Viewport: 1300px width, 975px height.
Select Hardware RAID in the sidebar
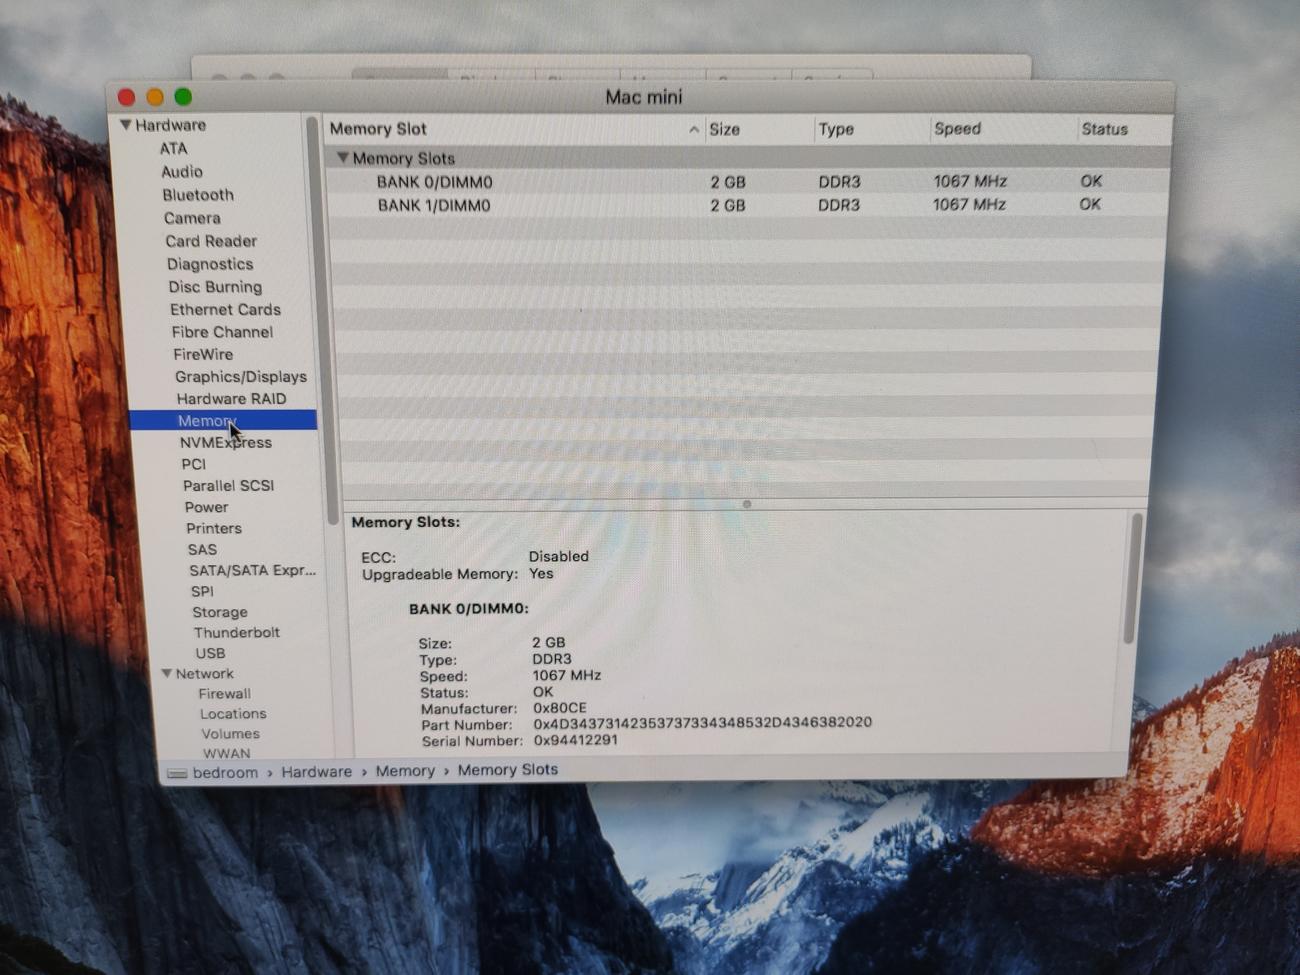click(x=231, y=399)
